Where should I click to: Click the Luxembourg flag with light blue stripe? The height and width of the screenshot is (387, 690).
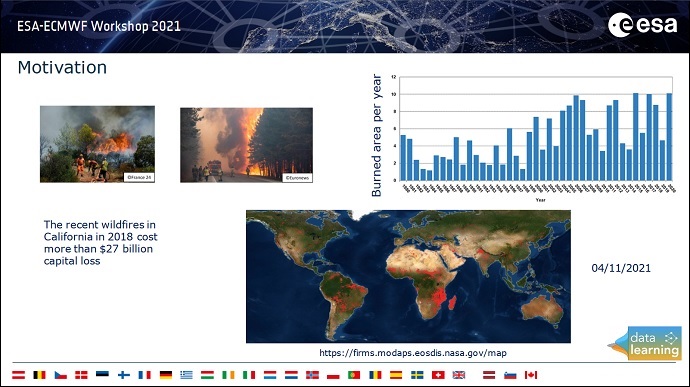pos(270,375)
